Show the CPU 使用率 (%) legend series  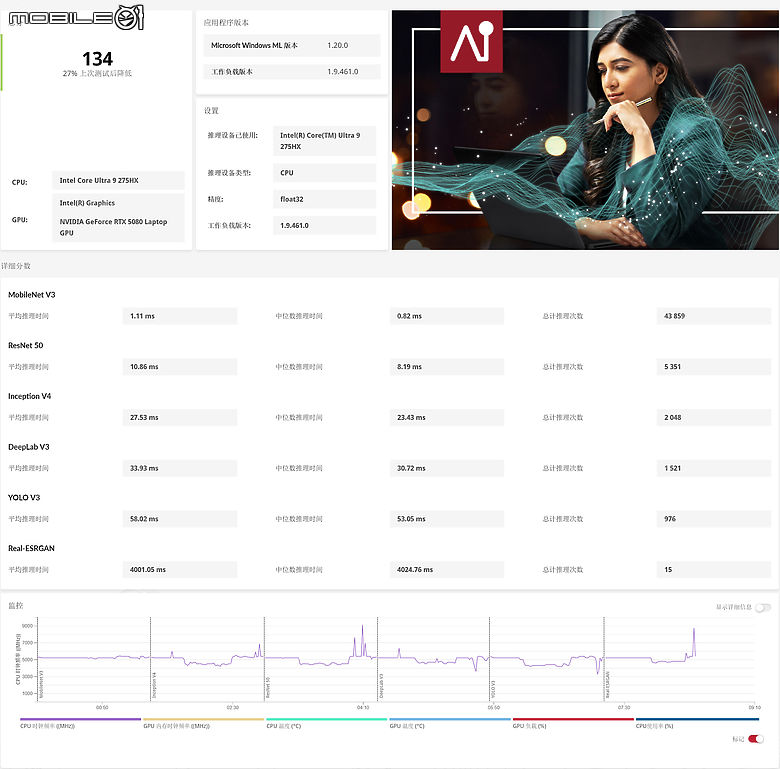click(x=697, y=723)
